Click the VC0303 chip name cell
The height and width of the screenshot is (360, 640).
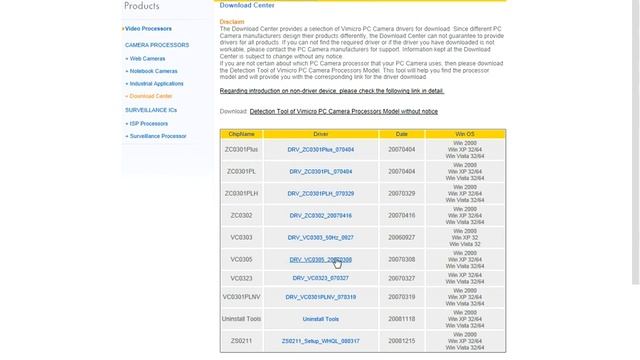click(x=242, y=238)
